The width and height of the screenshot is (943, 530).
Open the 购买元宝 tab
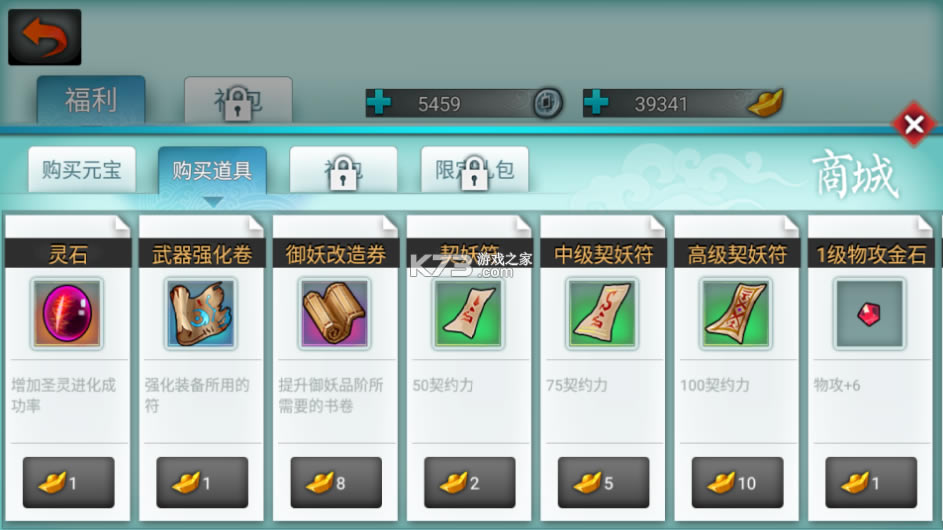point(82,170)
